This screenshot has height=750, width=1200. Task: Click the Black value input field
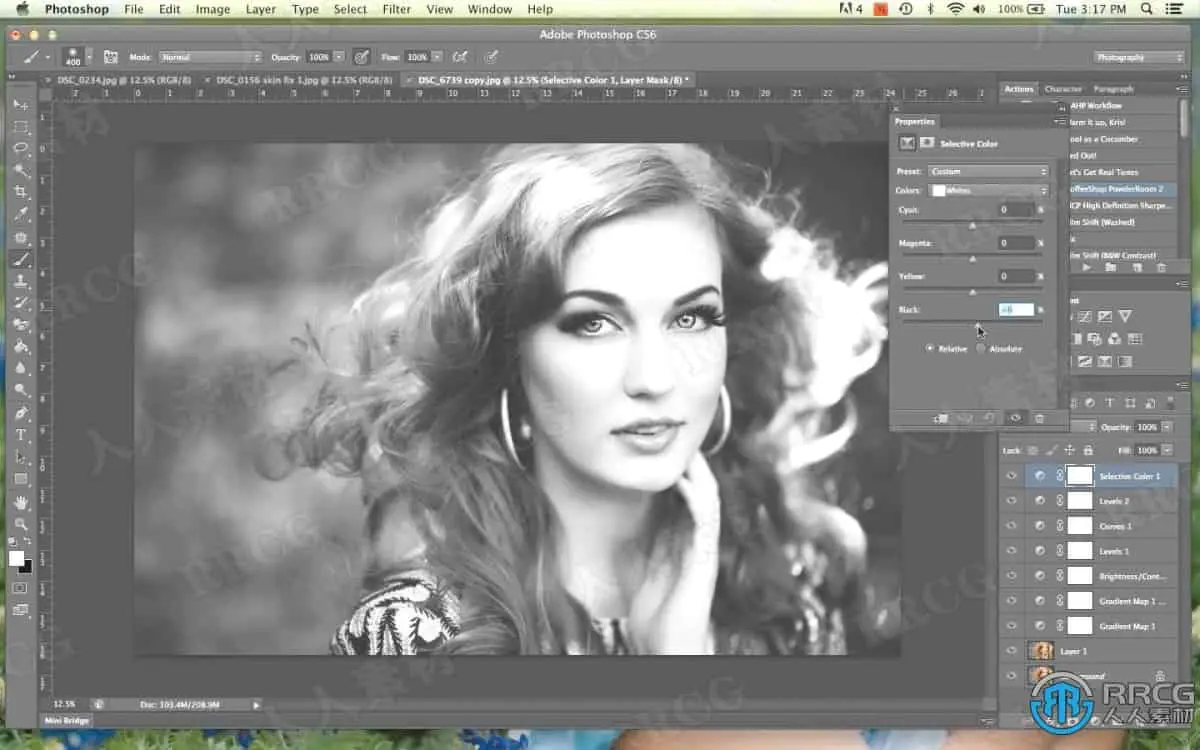[1016, 310]
